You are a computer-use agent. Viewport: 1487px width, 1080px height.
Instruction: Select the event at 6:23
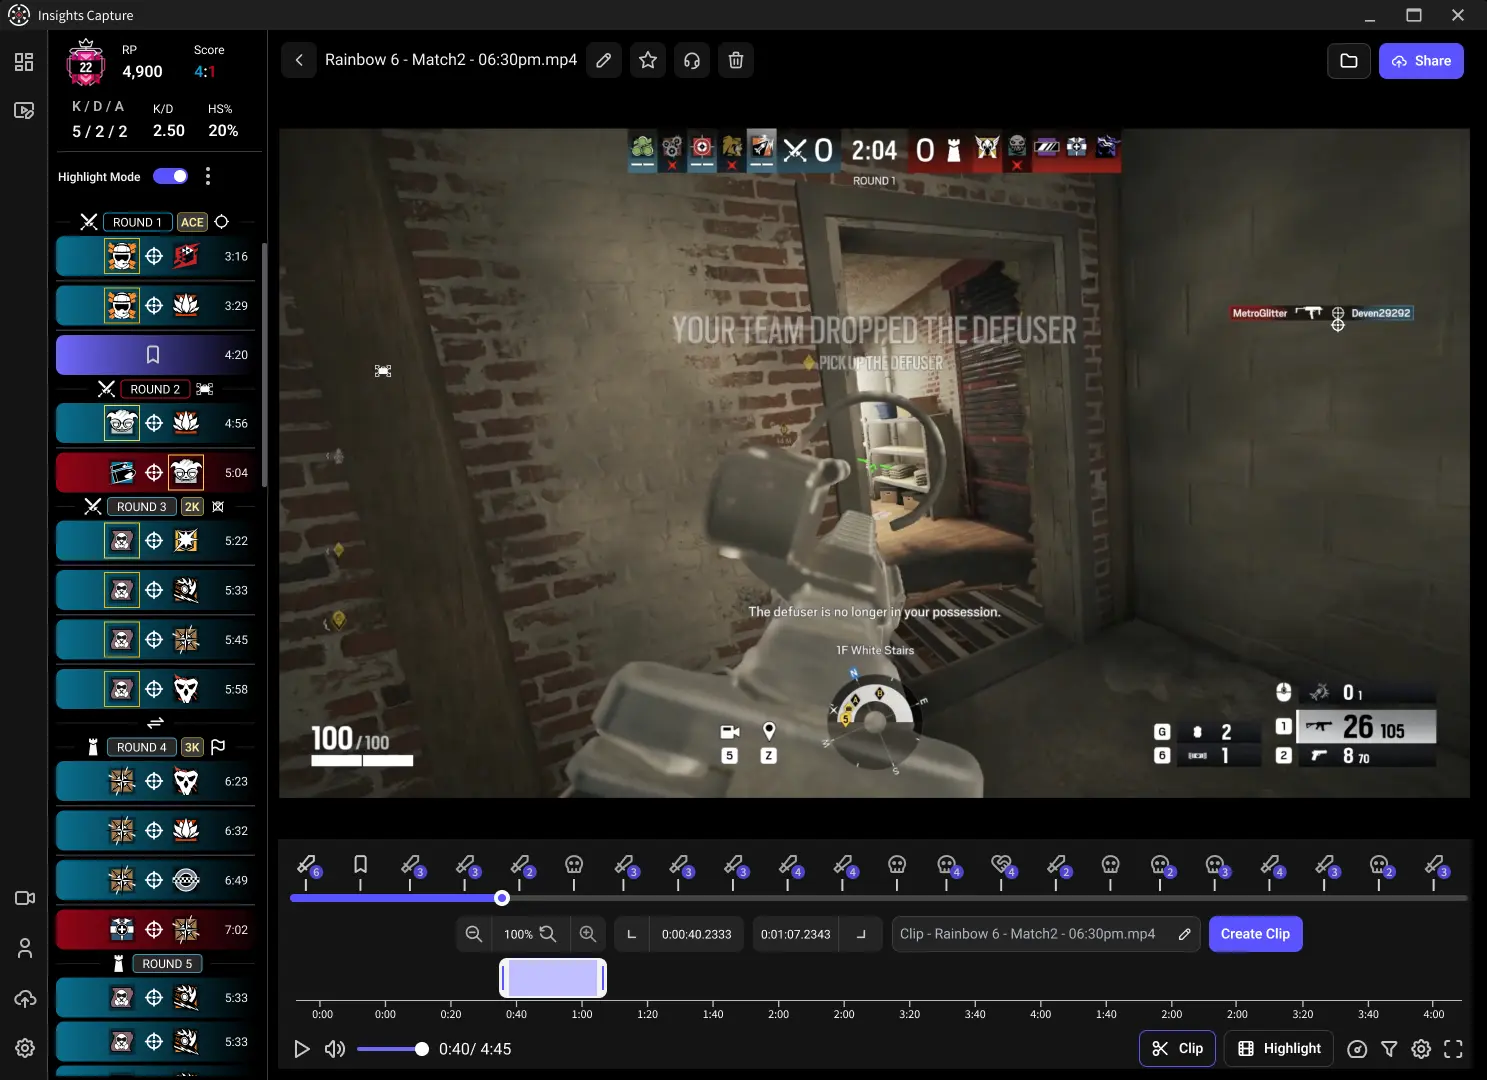pyautogui.click(x=156, y=782)
